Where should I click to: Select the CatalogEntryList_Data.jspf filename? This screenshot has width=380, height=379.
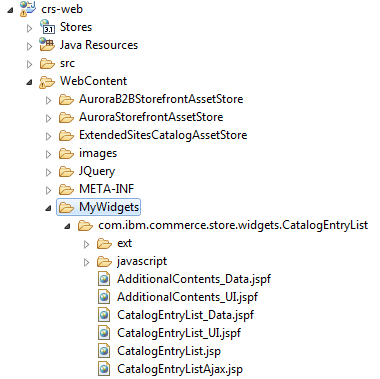coord(186,315)
